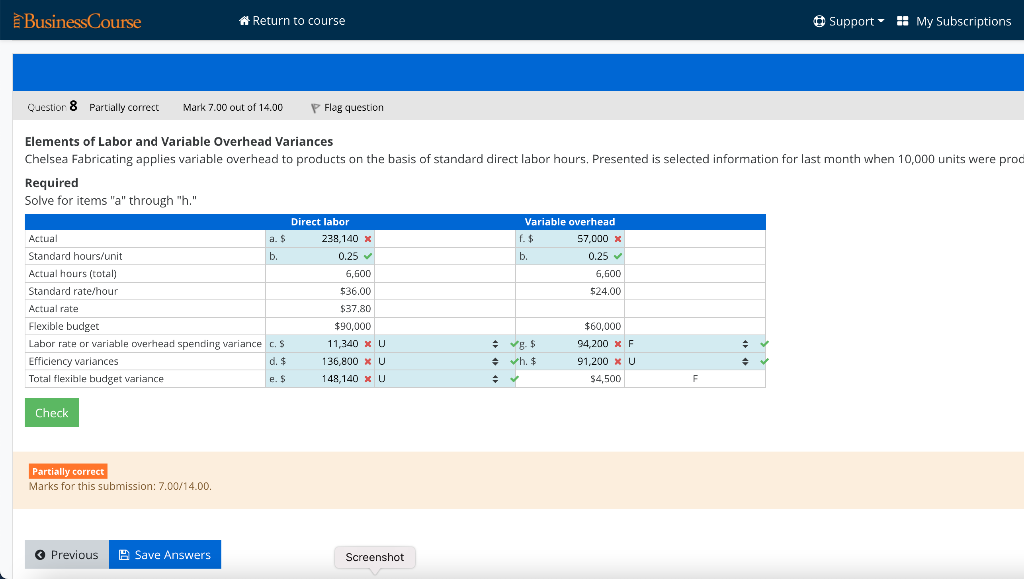Click the back arrow icon on Previous button
Screen dimensions: 1024x579
pyautogui.click(x=37, y=554)
